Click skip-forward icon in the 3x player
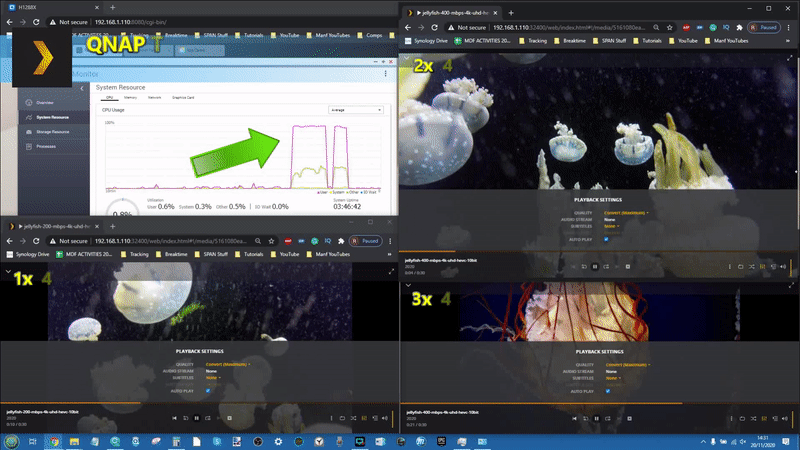 click(608, 418)
